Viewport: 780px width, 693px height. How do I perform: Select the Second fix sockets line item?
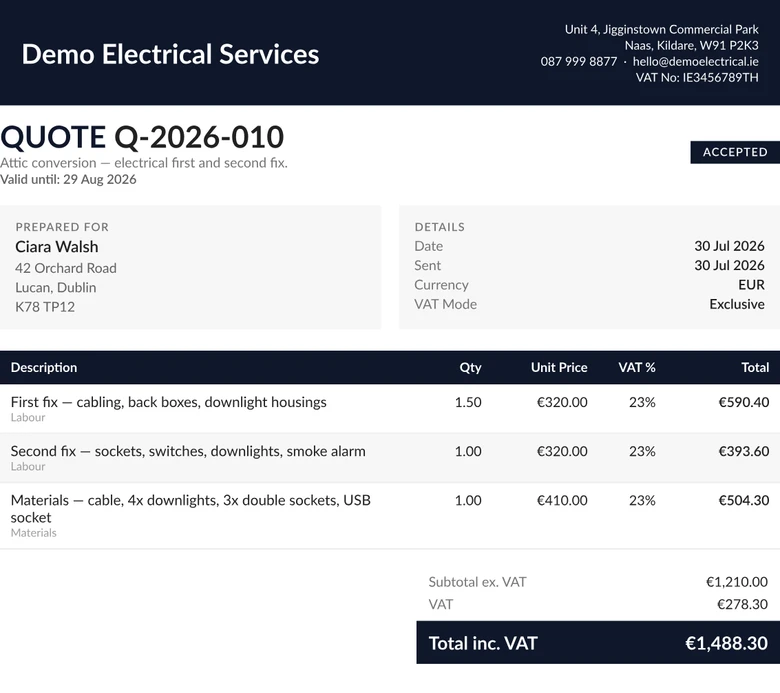390,458
